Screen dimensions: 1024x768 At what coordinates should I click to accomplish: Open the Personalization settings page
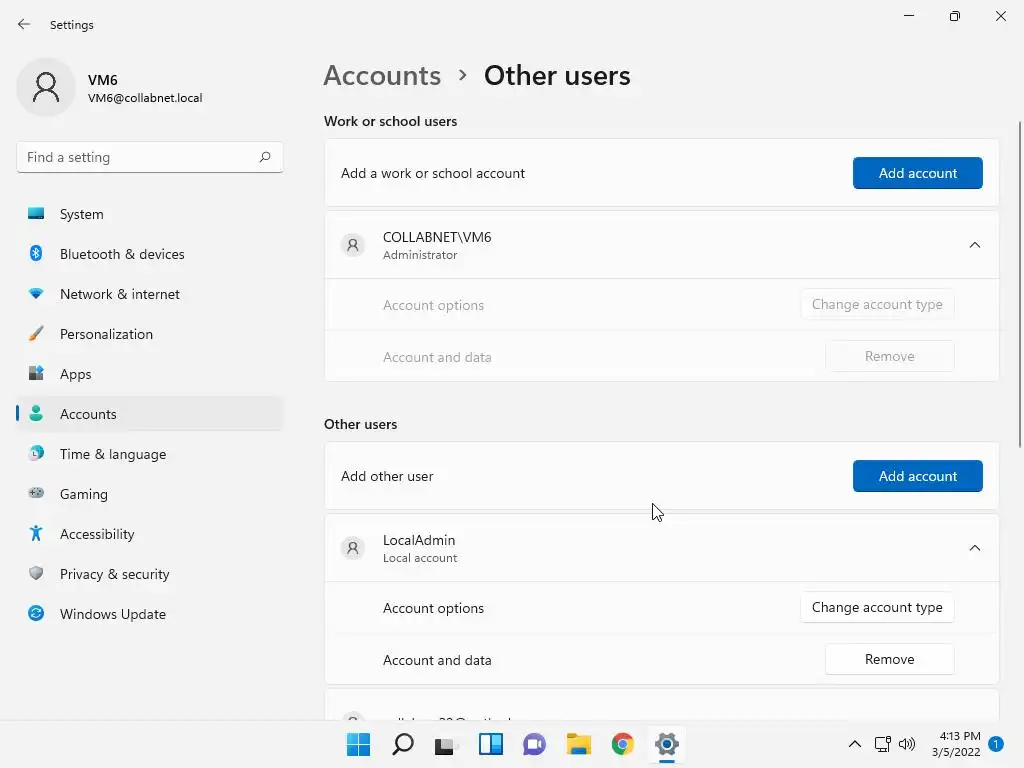[106, 334]
